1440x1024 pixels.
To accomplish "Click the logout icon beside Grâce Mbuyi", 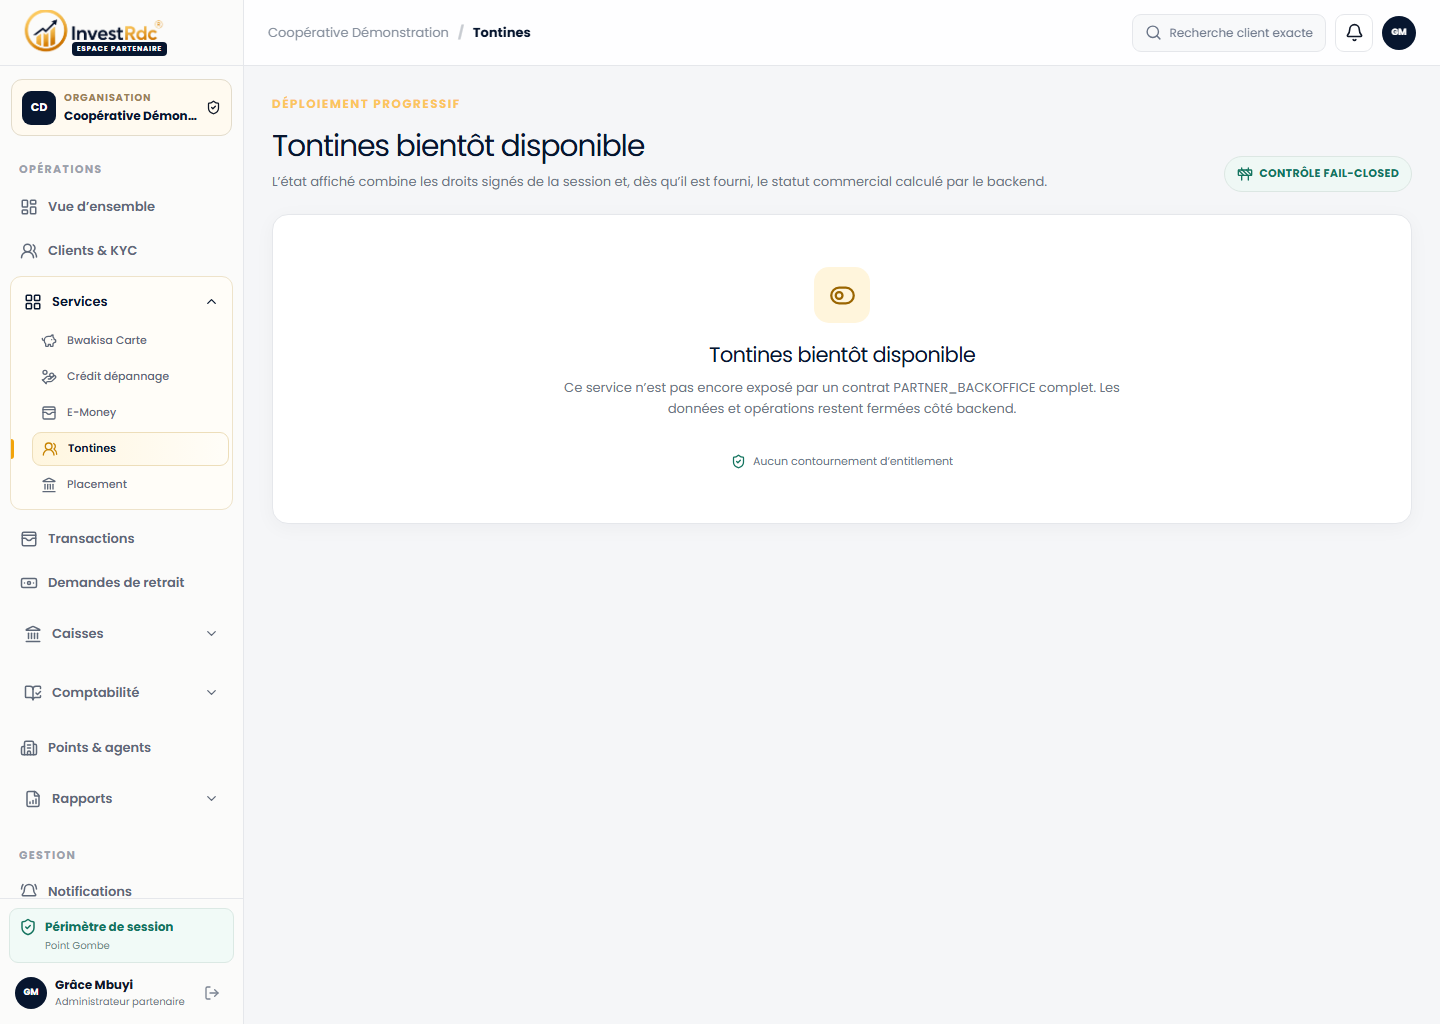I will tap(212, 993).
